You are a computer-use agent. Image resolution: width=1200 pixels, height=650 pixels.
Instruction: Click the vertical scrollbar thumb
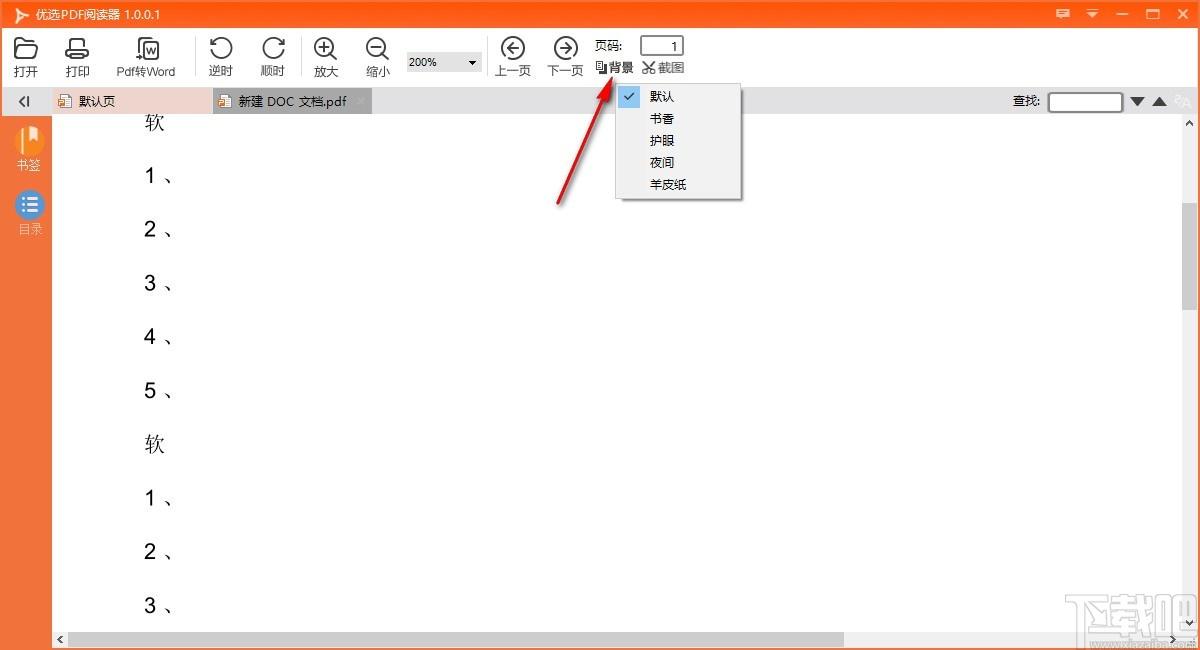click(1189, 255)
